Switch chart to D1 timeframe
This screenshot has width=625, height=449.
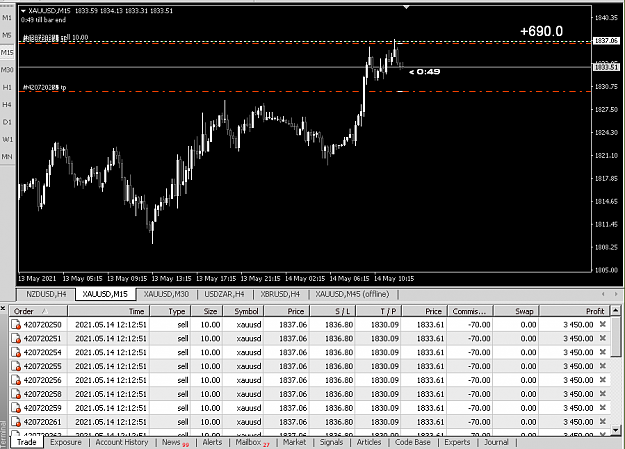(7, 122)
